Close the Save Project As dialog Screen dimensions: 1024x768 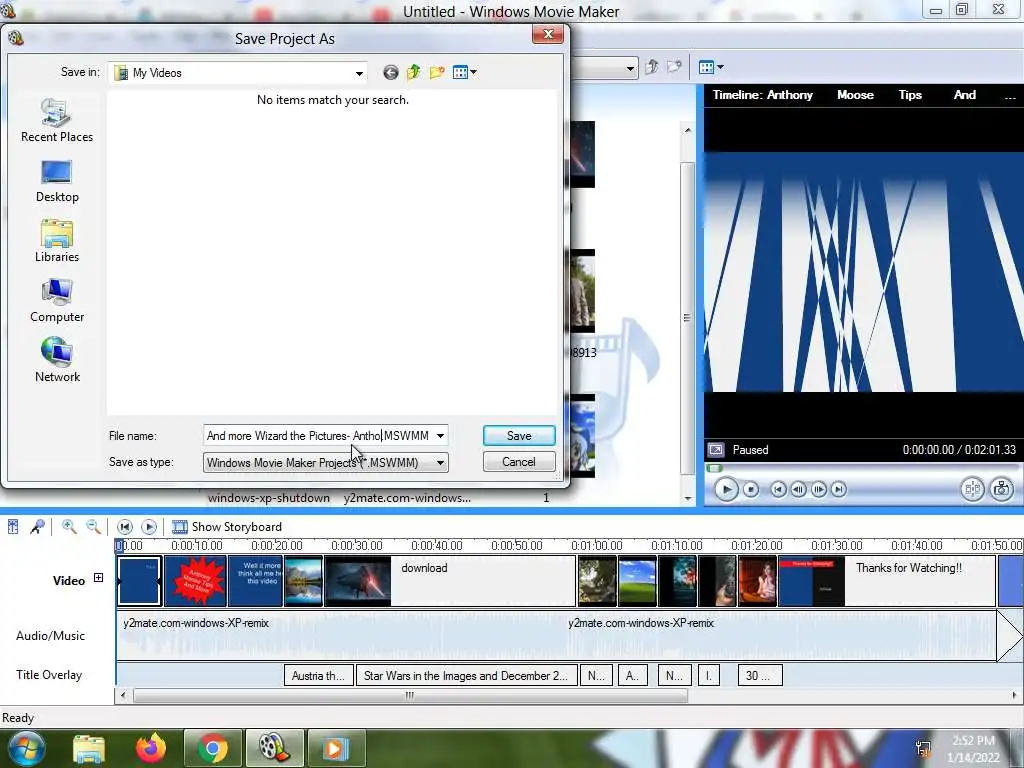548,34
